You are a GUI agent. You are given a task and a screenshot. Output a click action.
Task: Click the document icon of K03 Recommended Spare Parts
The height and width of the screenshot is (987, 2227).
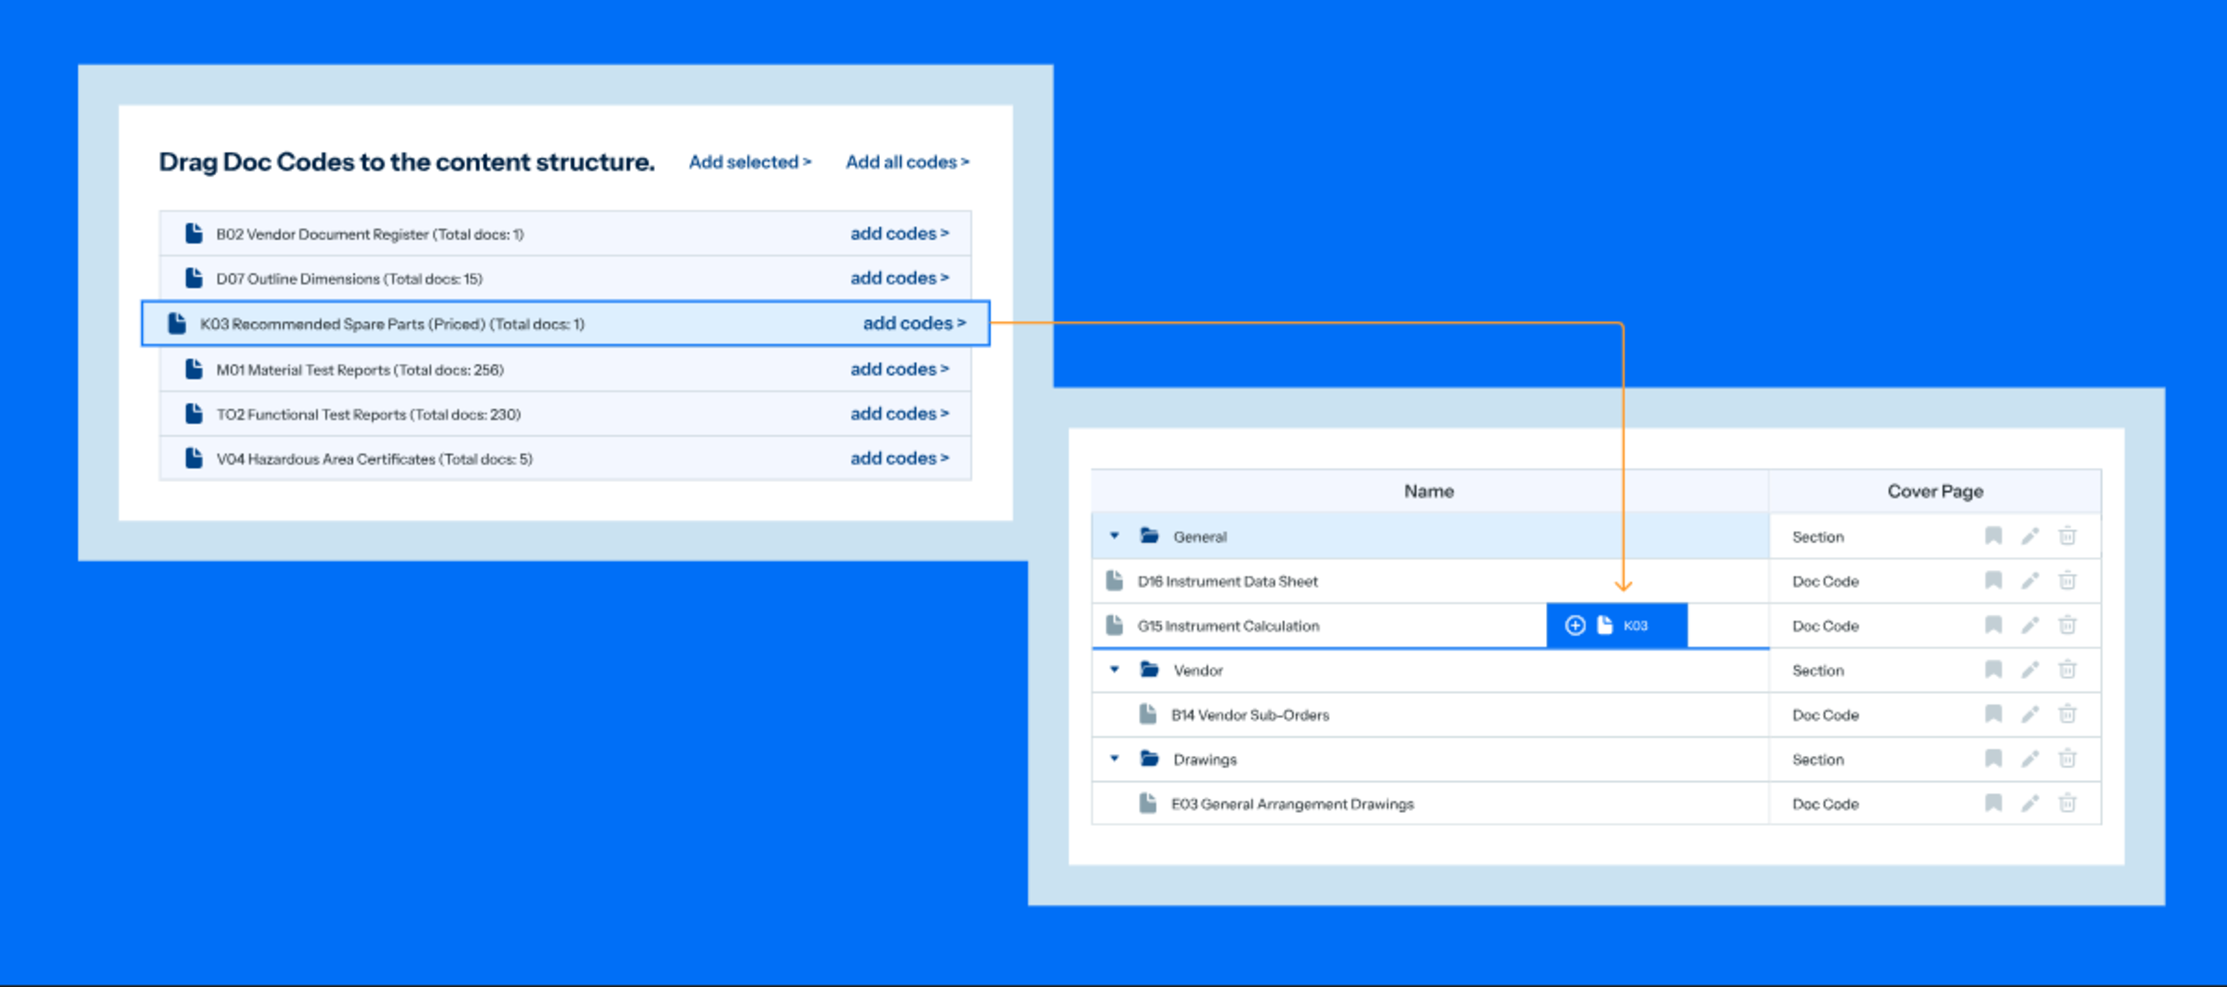tap(177, 323)
